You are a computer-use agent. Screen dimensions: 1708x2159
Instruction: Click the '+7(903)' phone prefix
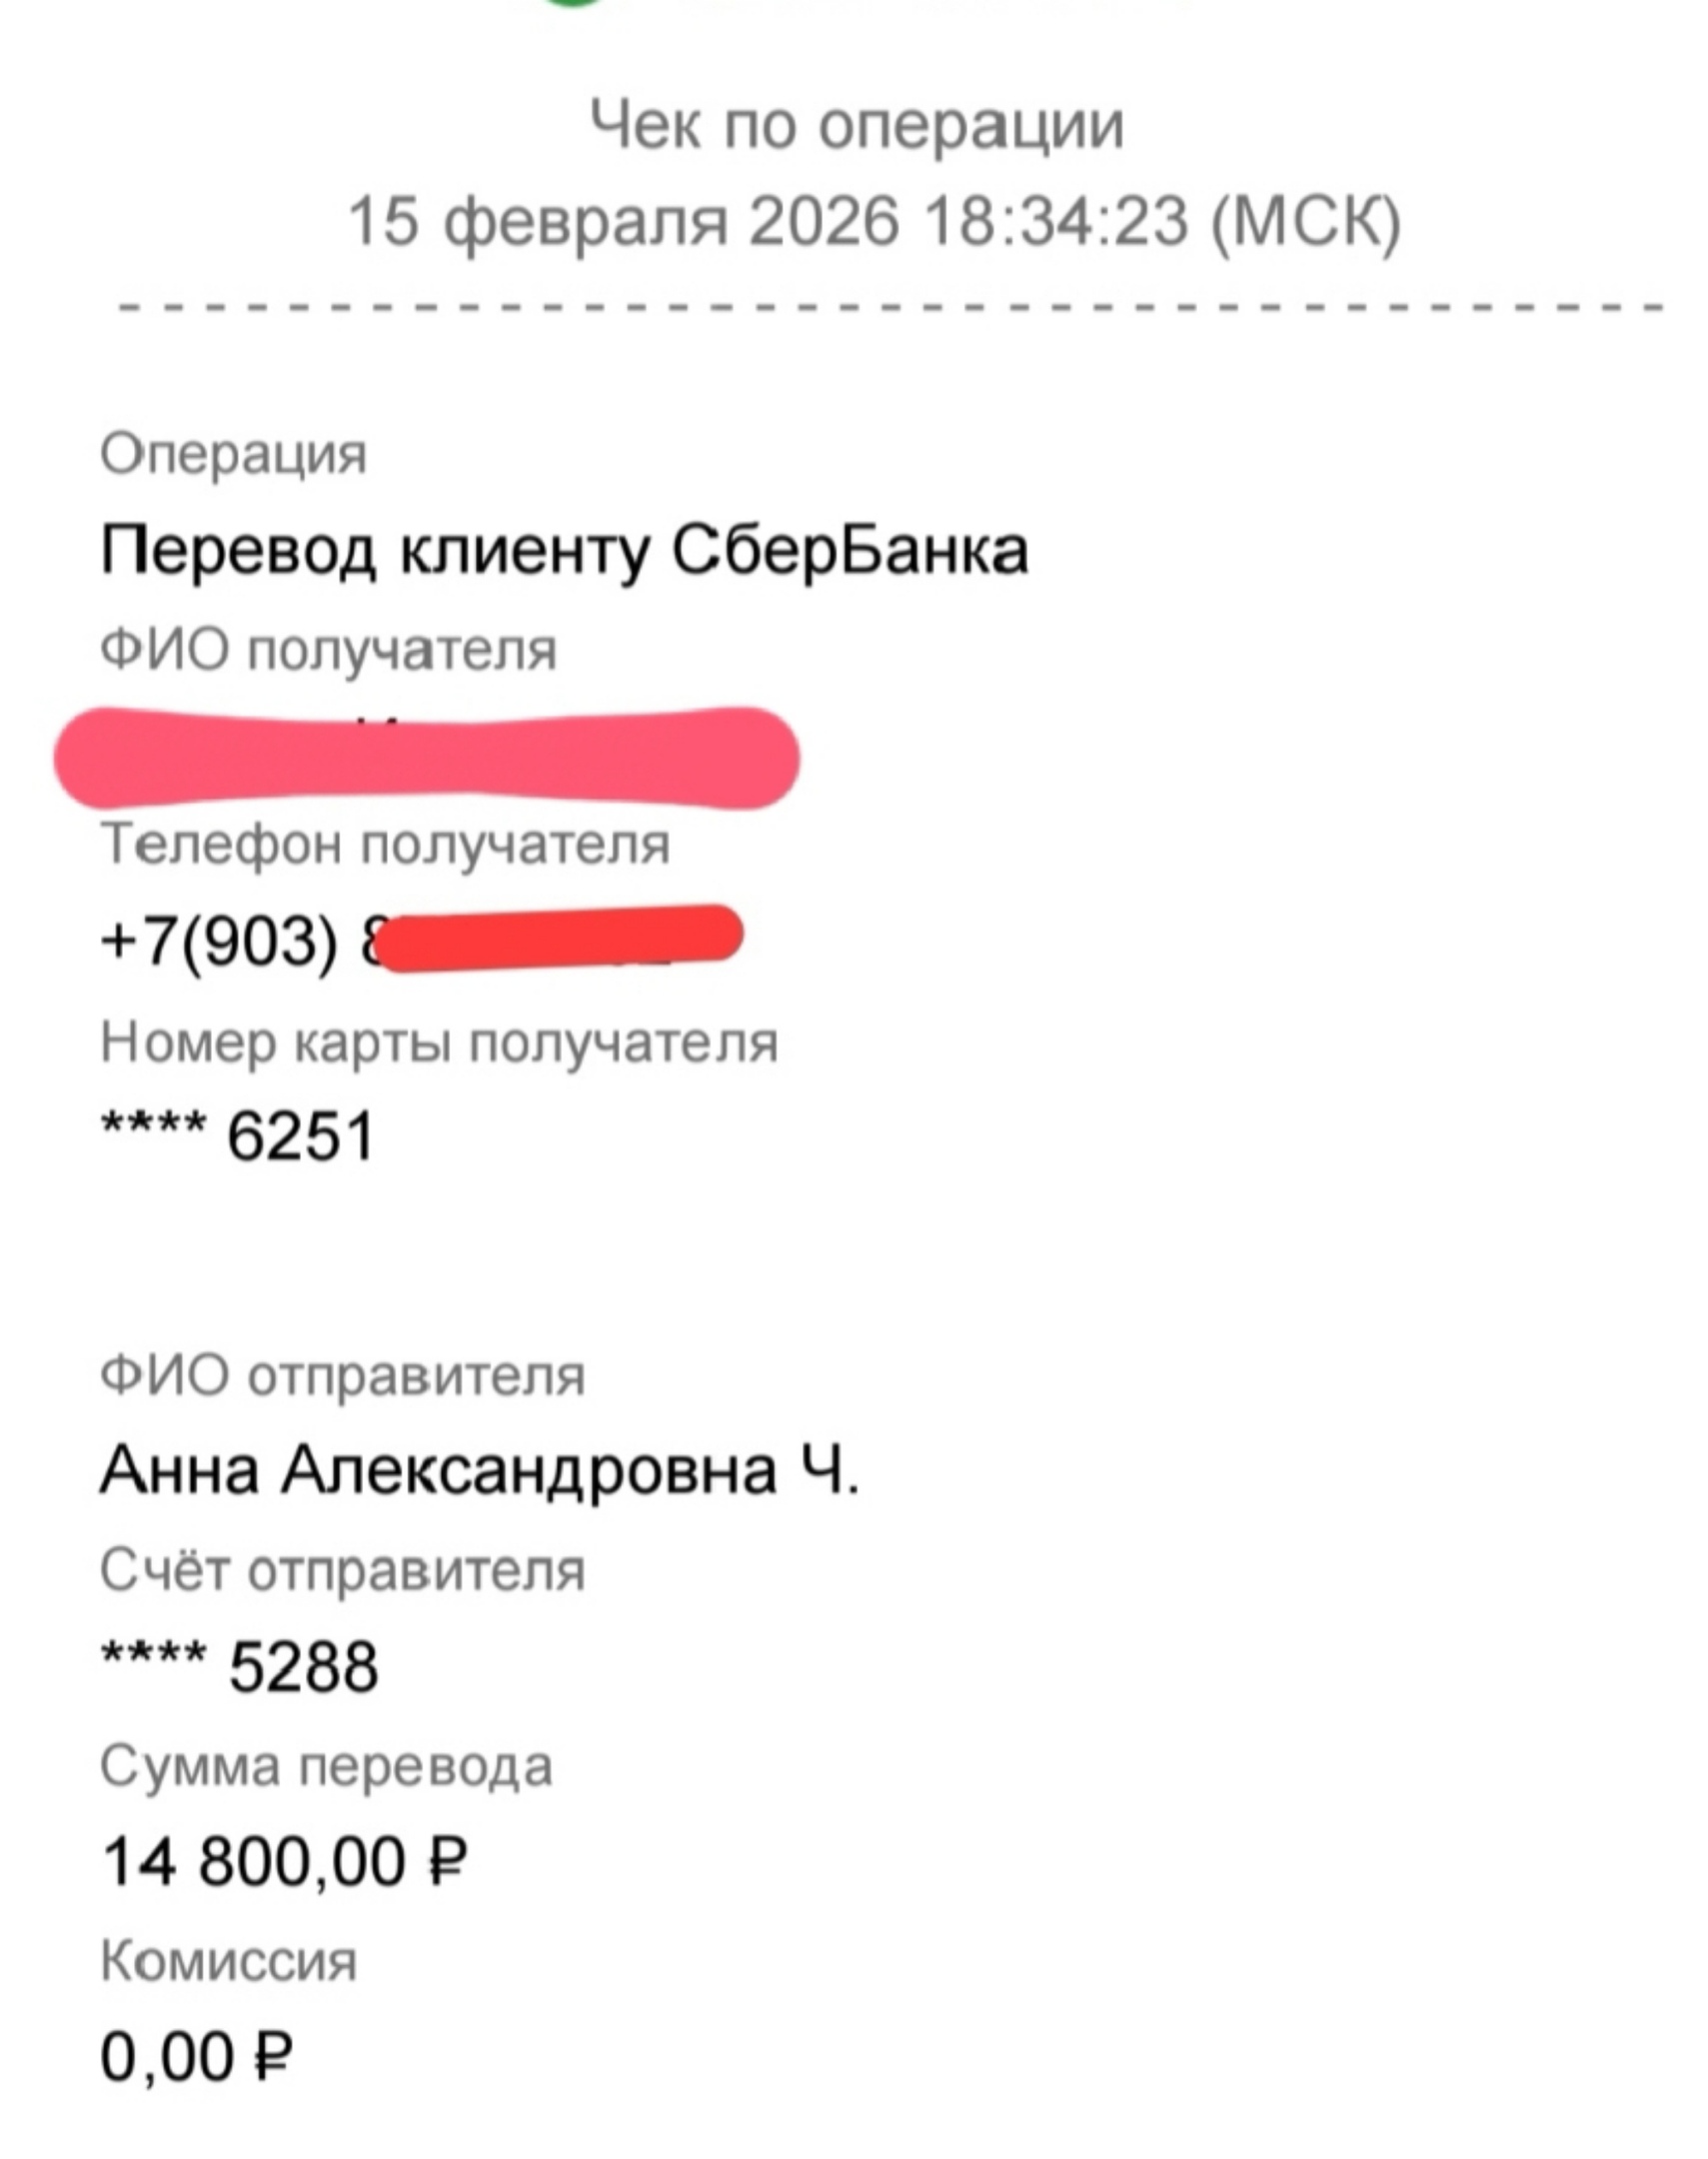pos(220,941)
